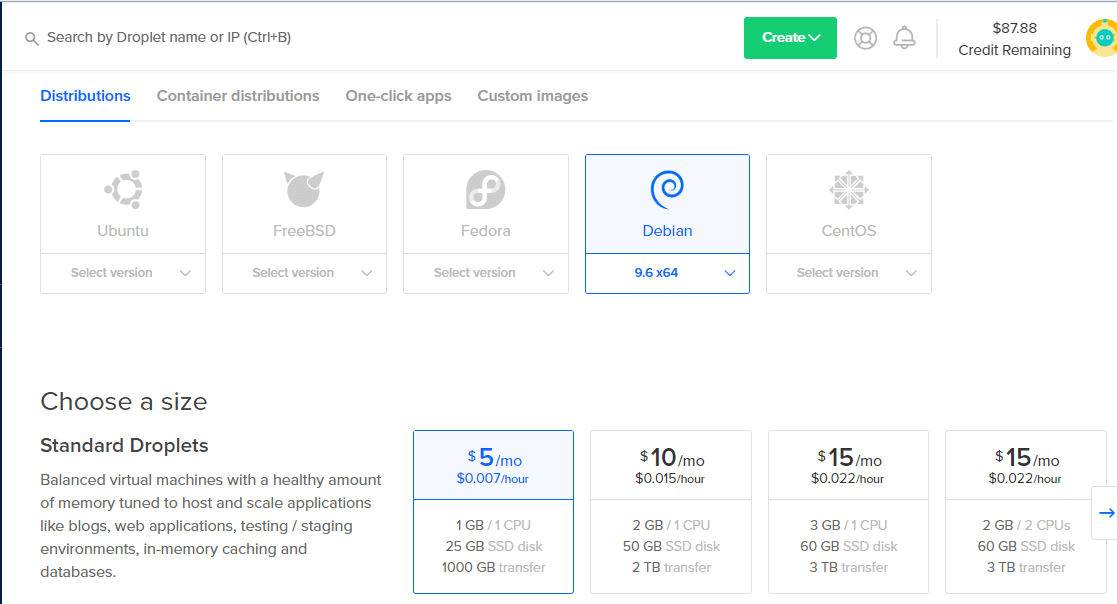
Task: Expand the CentOS version selector
Action: pos(848,273)
